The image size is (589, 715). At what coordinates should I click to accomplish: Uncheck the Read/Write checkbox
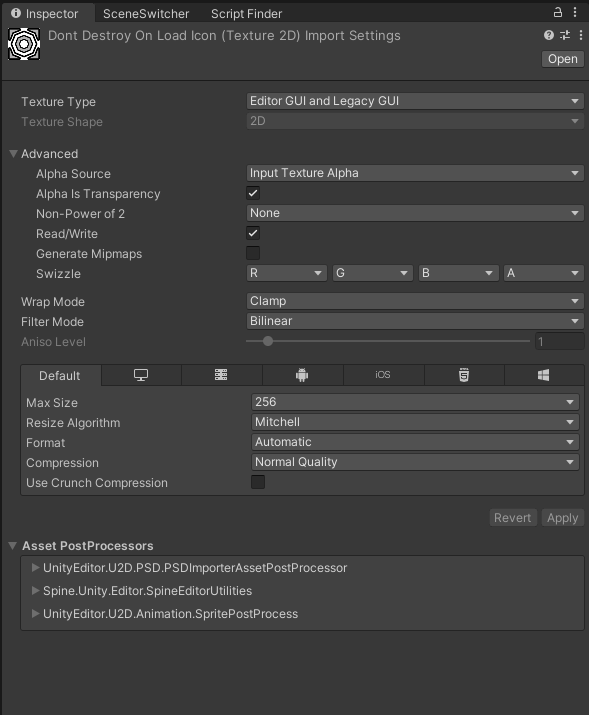coord(253,233)
